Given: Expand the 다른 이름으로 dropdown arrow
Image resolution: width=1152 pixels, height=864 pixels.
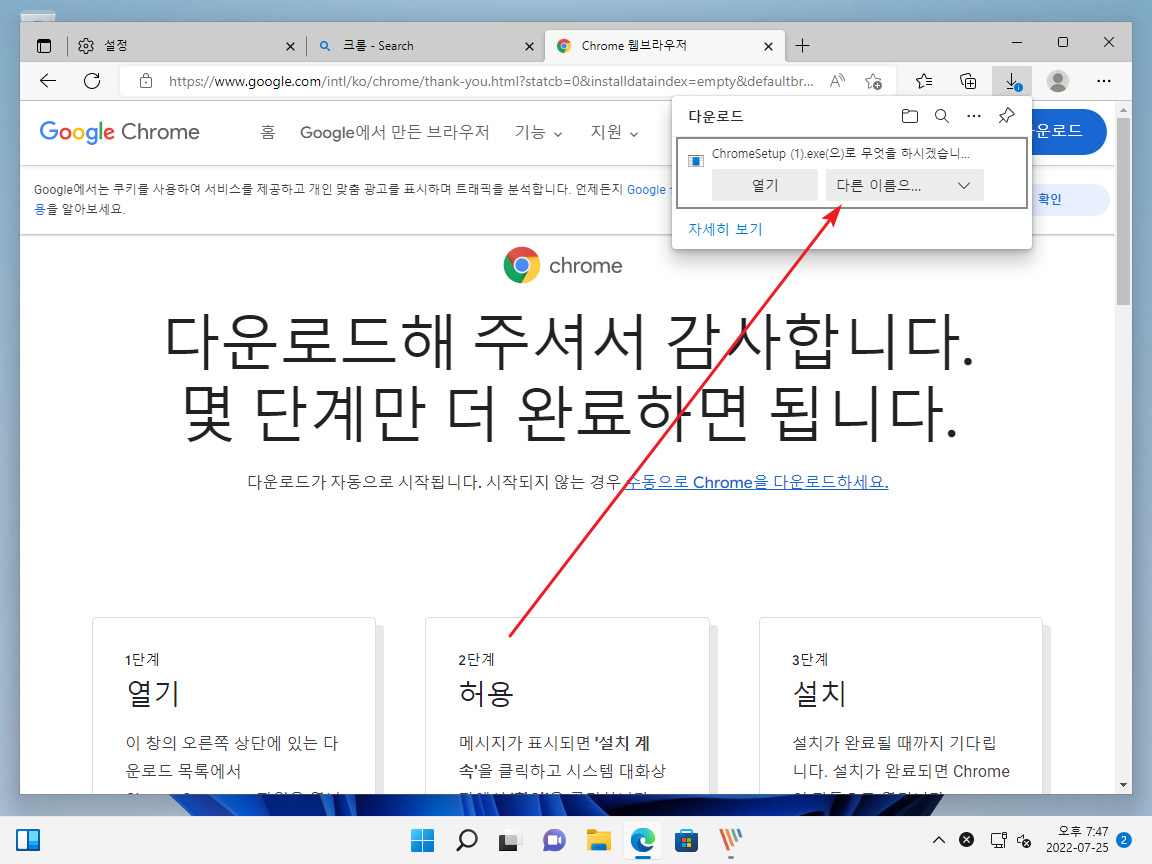Looking at the screenshot, I should pos(964,185).
